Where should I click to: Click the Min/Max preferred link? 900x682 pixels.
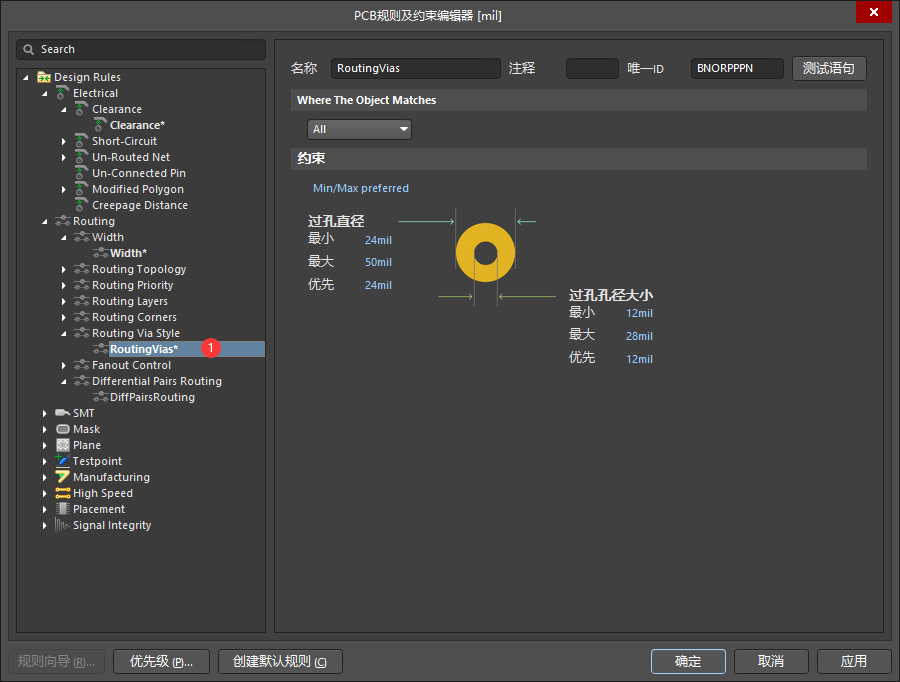(x=360, y=188)
